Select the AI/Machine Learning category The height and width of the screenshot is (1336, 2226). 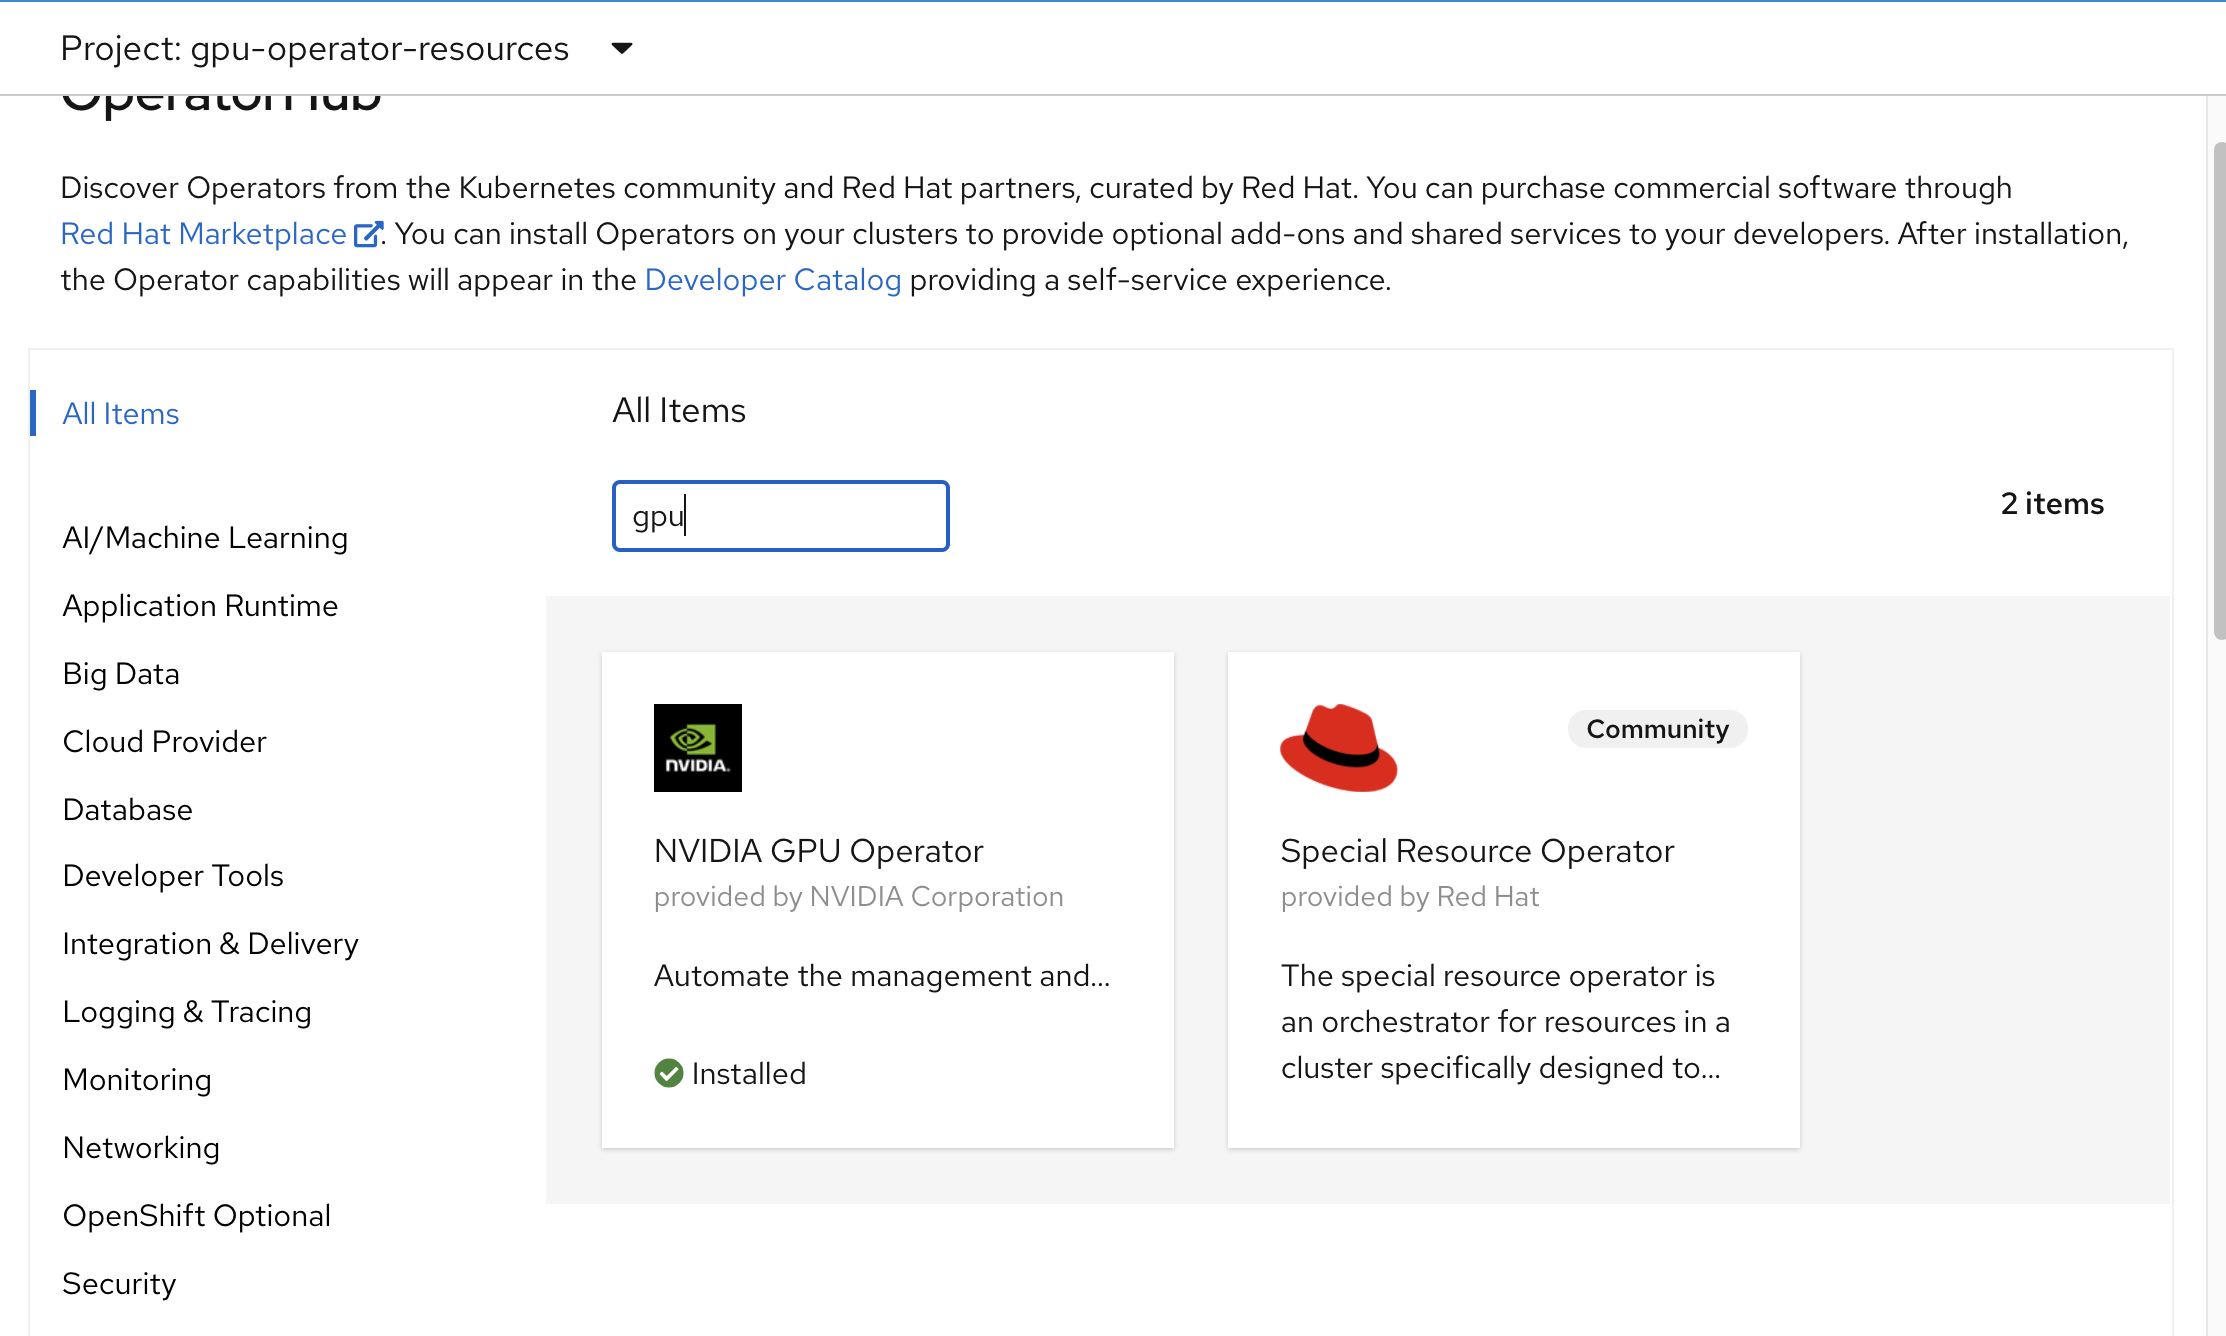(205, 538)
